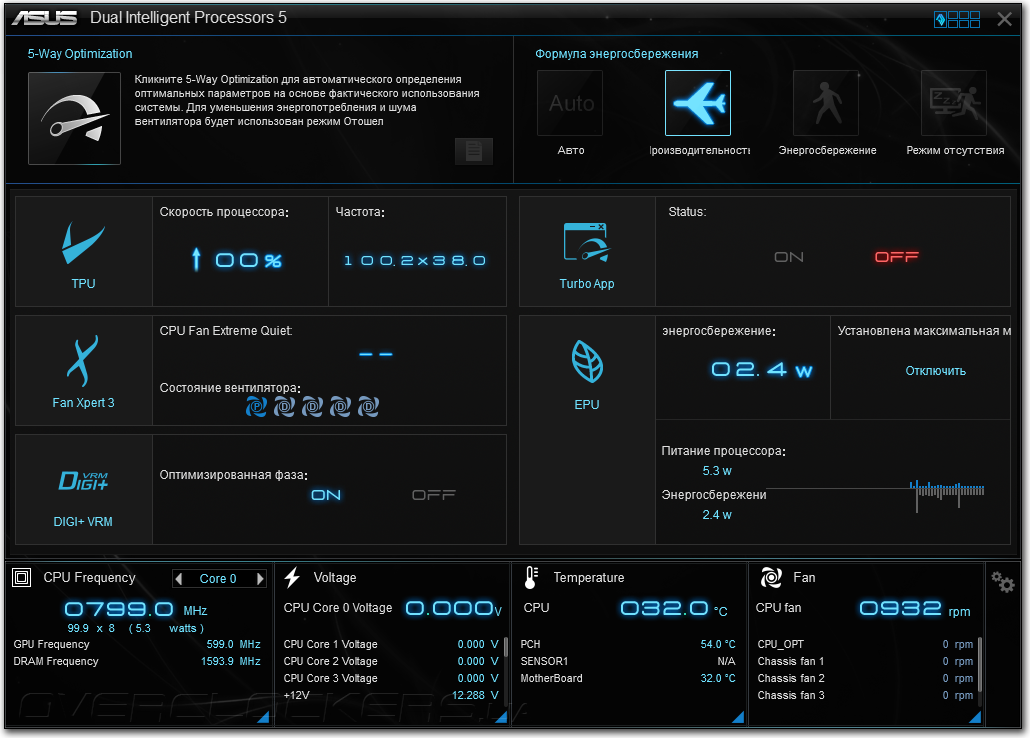Select previous CPU core with left arrow

pyautogui.click(x=179, y=578)
